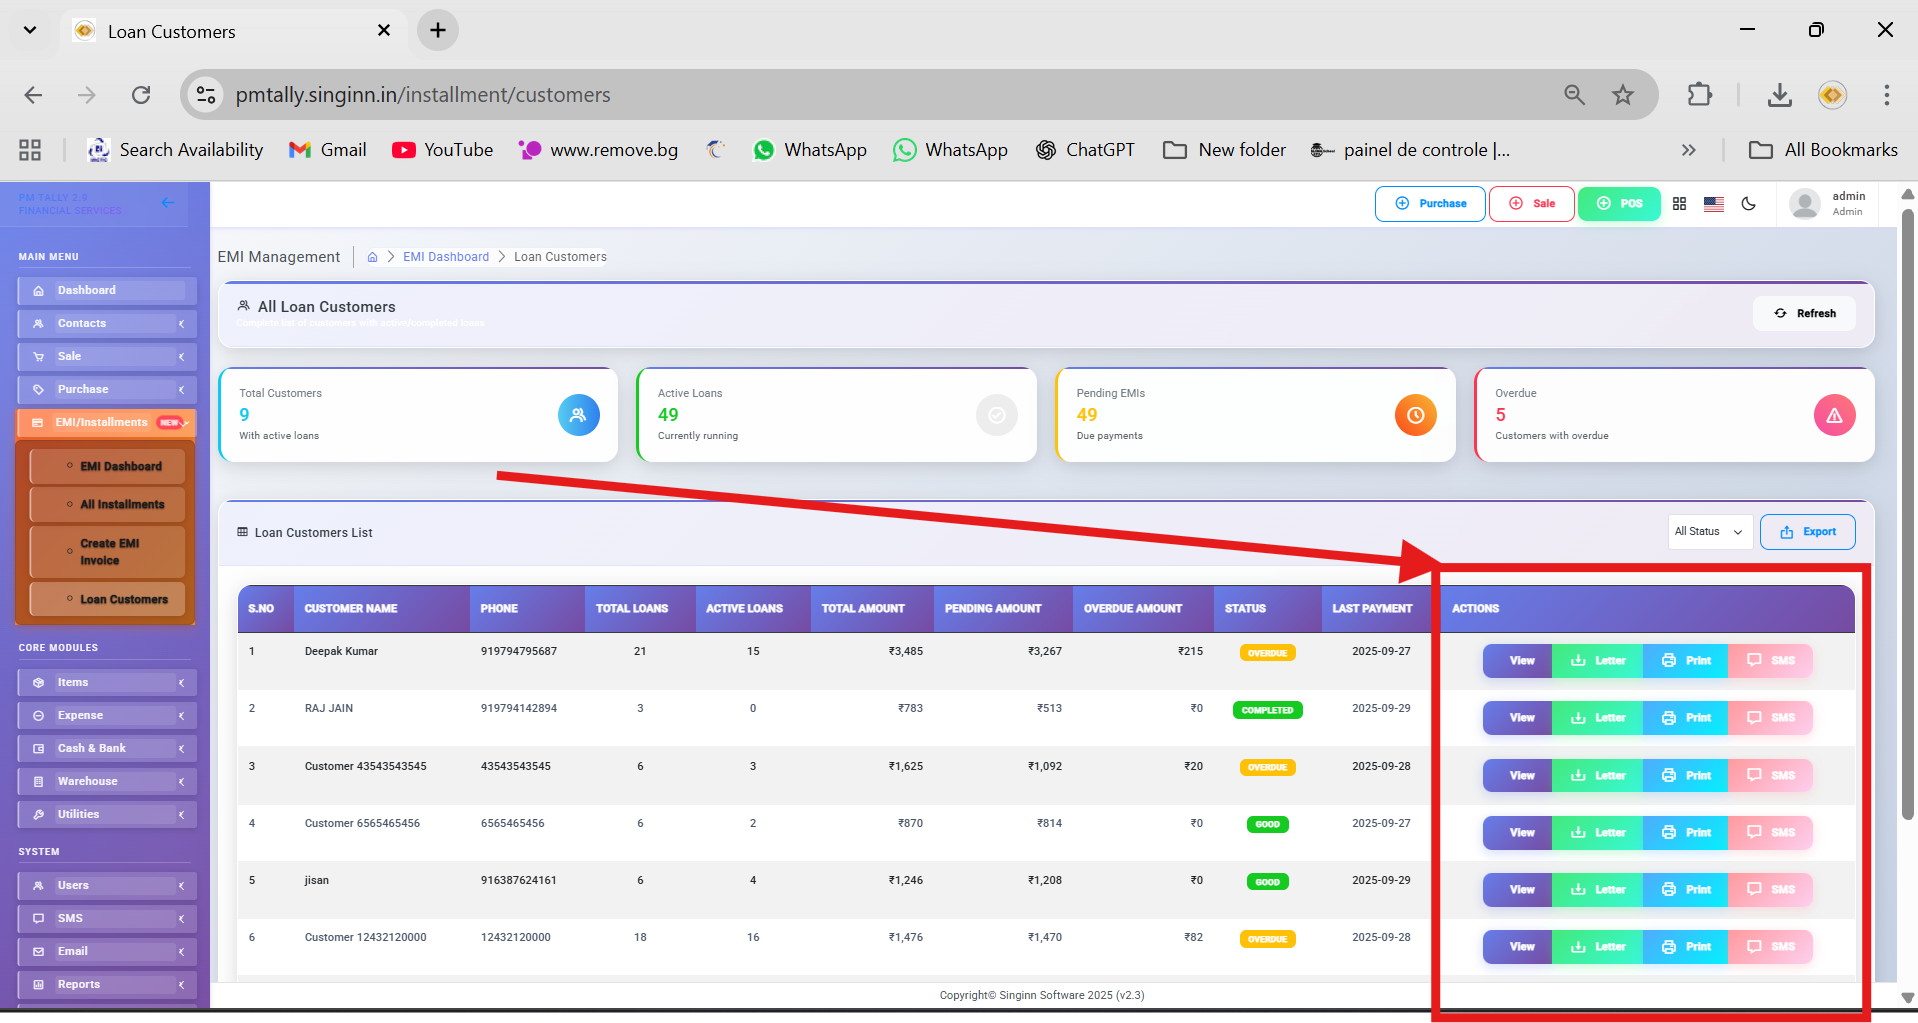Click the Overdue warning triangle icon
This screenshot has height=1023, width=1918.
tap(1834, 415)
